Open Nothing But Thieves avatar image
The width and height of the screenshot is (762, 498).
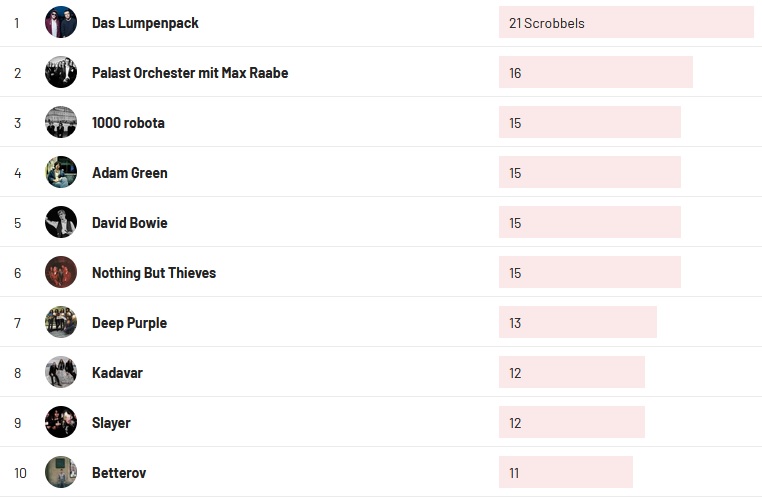(x=61, y=272)
